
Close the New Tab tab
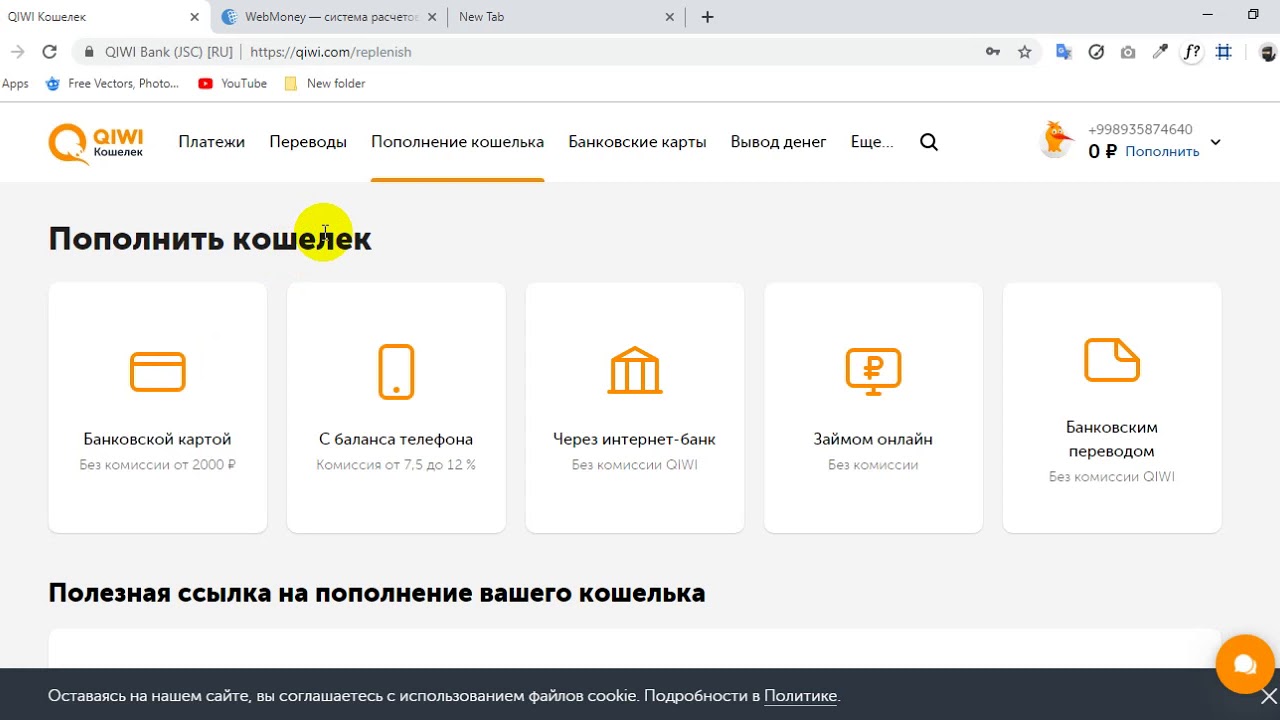[x=670, y=17]
